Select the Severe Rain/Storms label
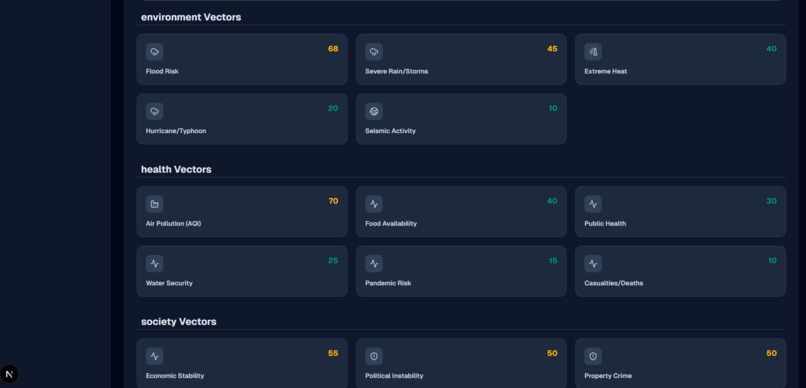Screen dimensions: 806x388 (x=396, y=71)
